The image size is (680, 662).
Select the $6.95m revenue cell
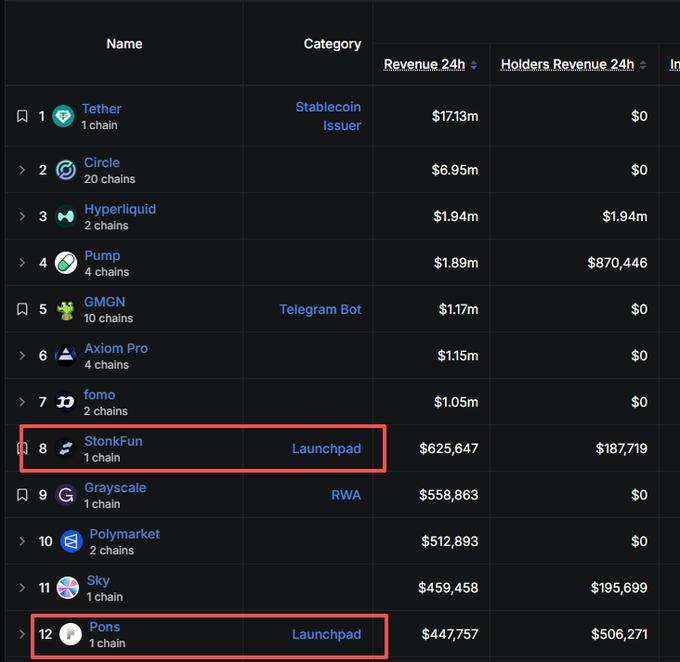pyautogui.click(x=454, y=170)
